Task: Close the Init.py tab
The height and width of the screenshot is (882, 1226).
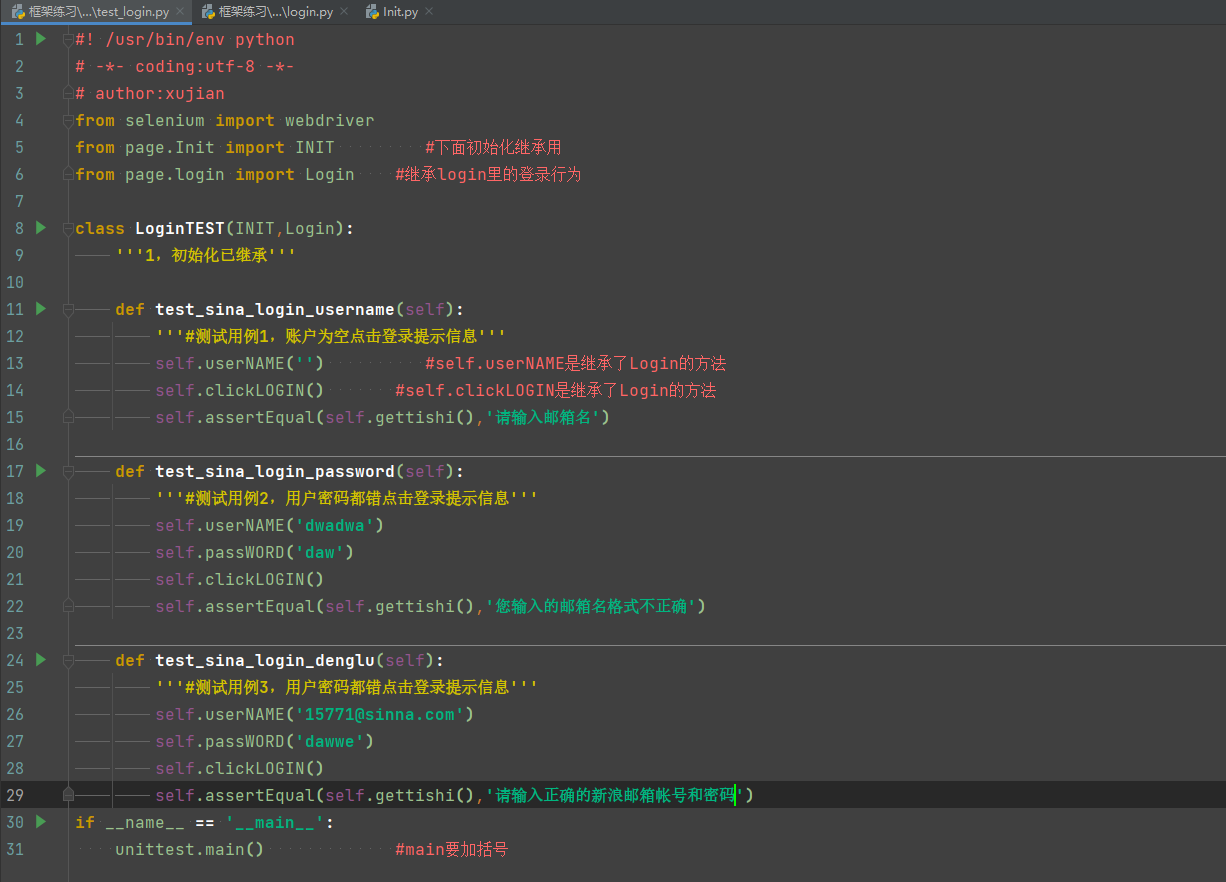Action: click(428, 12)
